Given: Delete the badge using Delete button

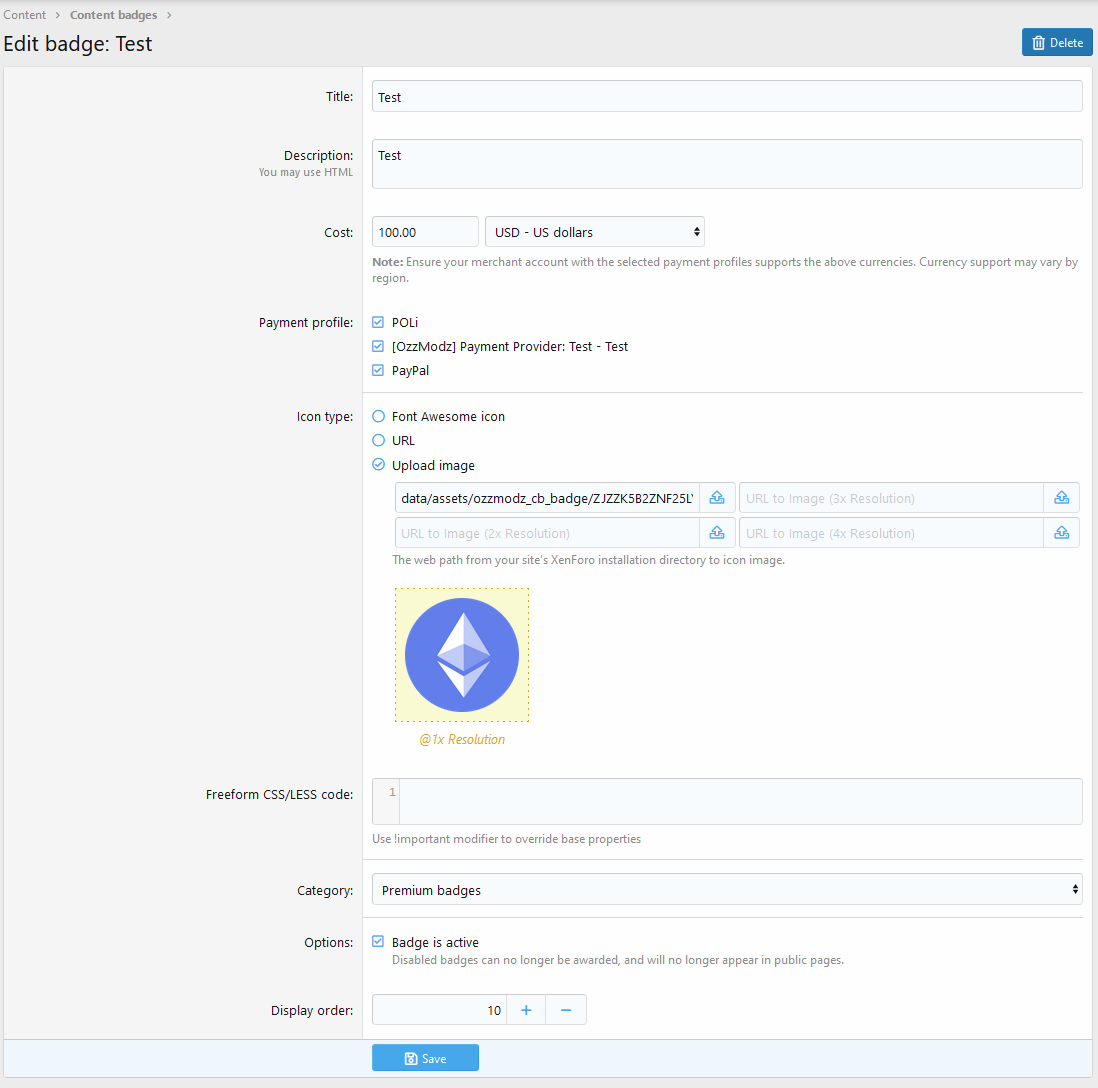Looking at the screenshot, I should tap(1057, 42).
